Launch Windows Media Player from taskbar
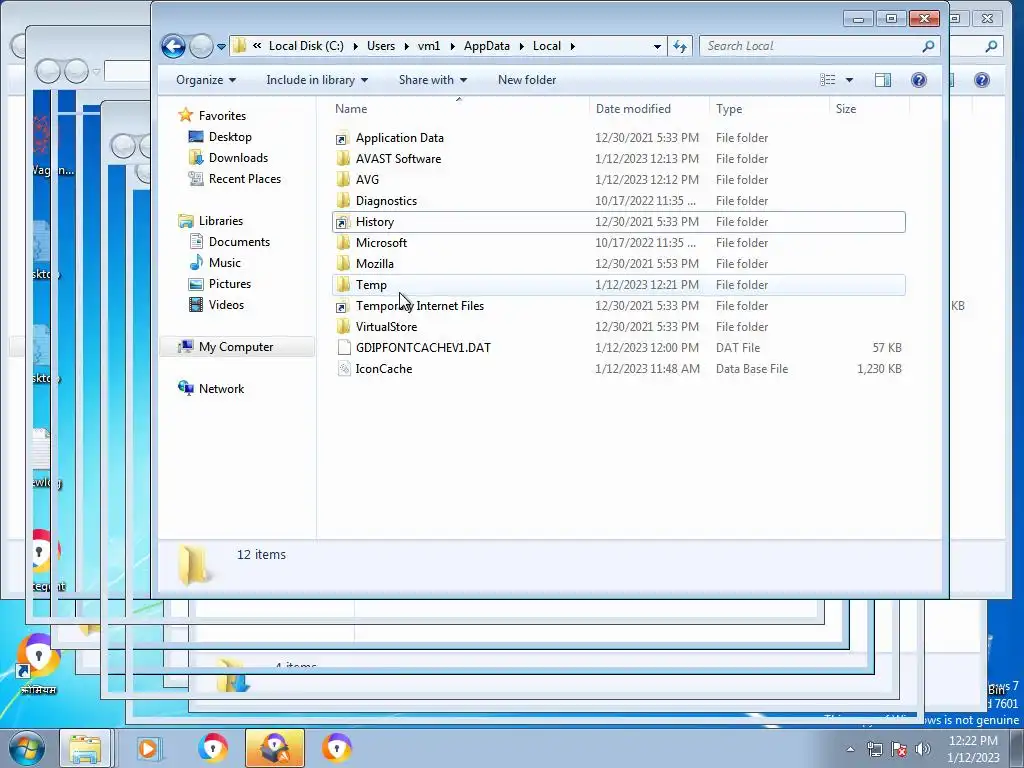Viewport: 1024px width, 768px height. click(149, 748)
